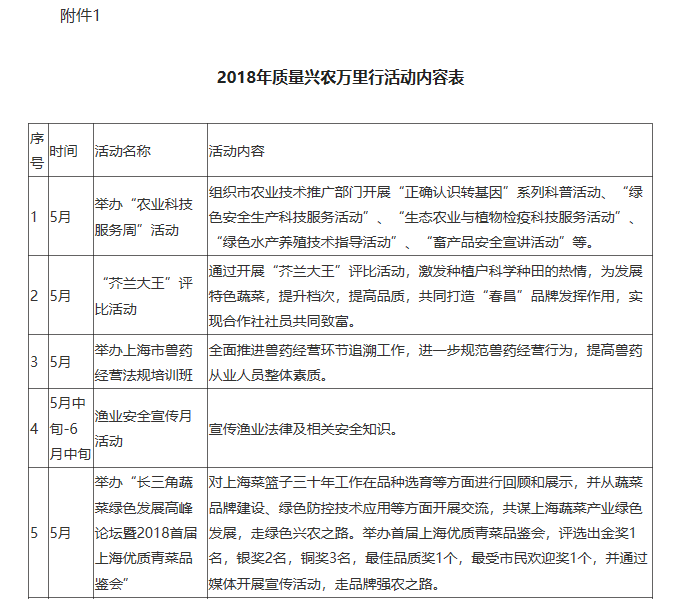Click the 附件1 label at top
This screenshot has height=599, width=685.
tap(80, 16)
